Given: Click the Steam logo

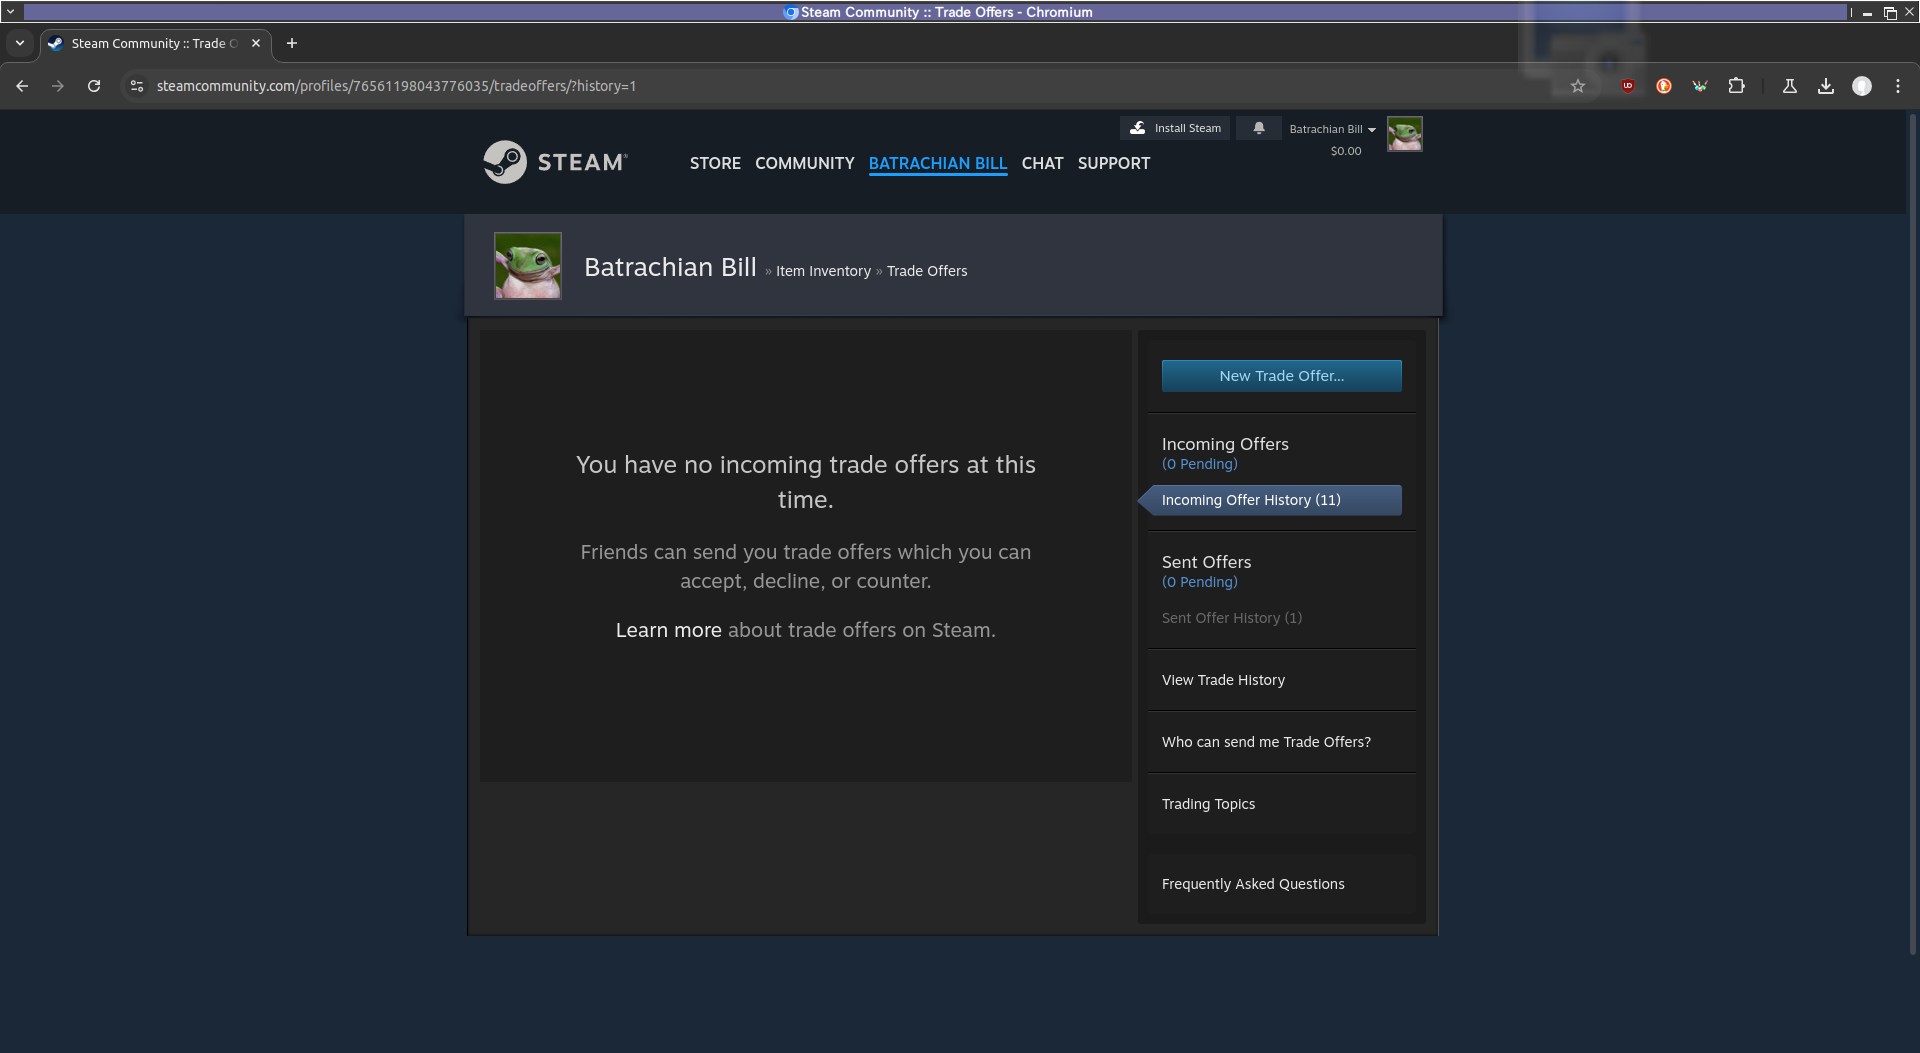Looking at the screenshot, I should pos(555,162).
